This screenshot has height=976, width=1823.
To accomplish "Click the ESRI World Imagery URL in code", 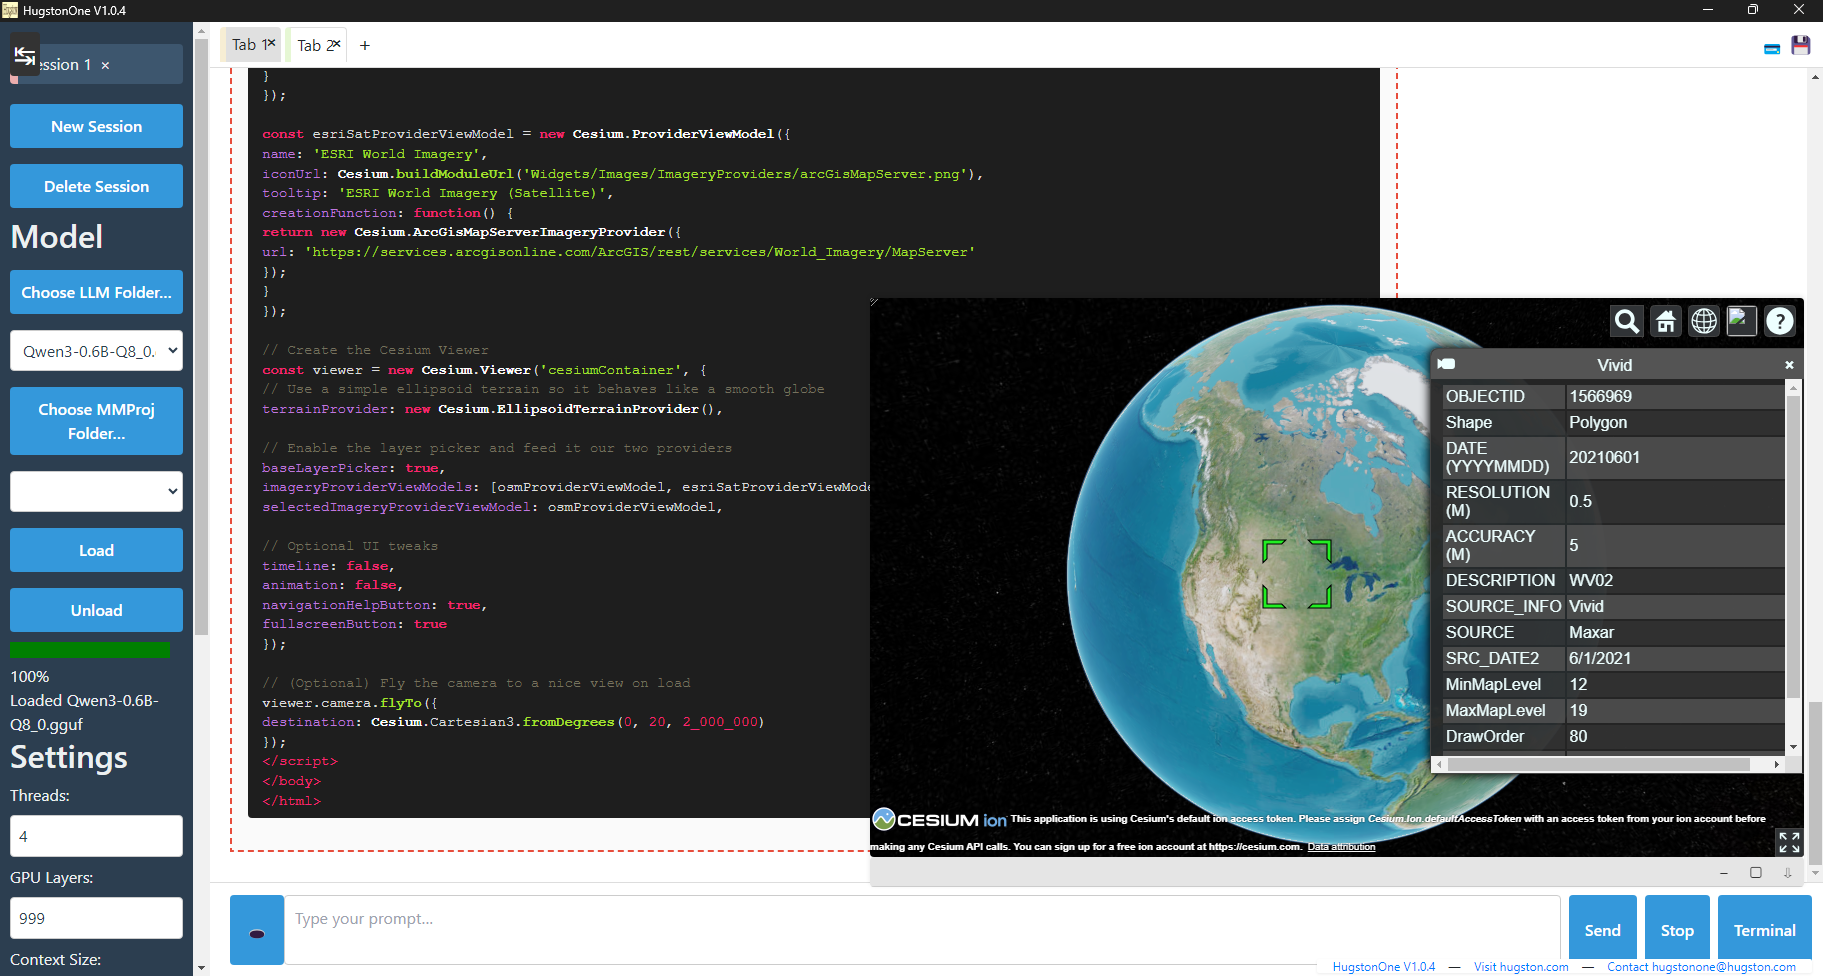I will point(640,252).
